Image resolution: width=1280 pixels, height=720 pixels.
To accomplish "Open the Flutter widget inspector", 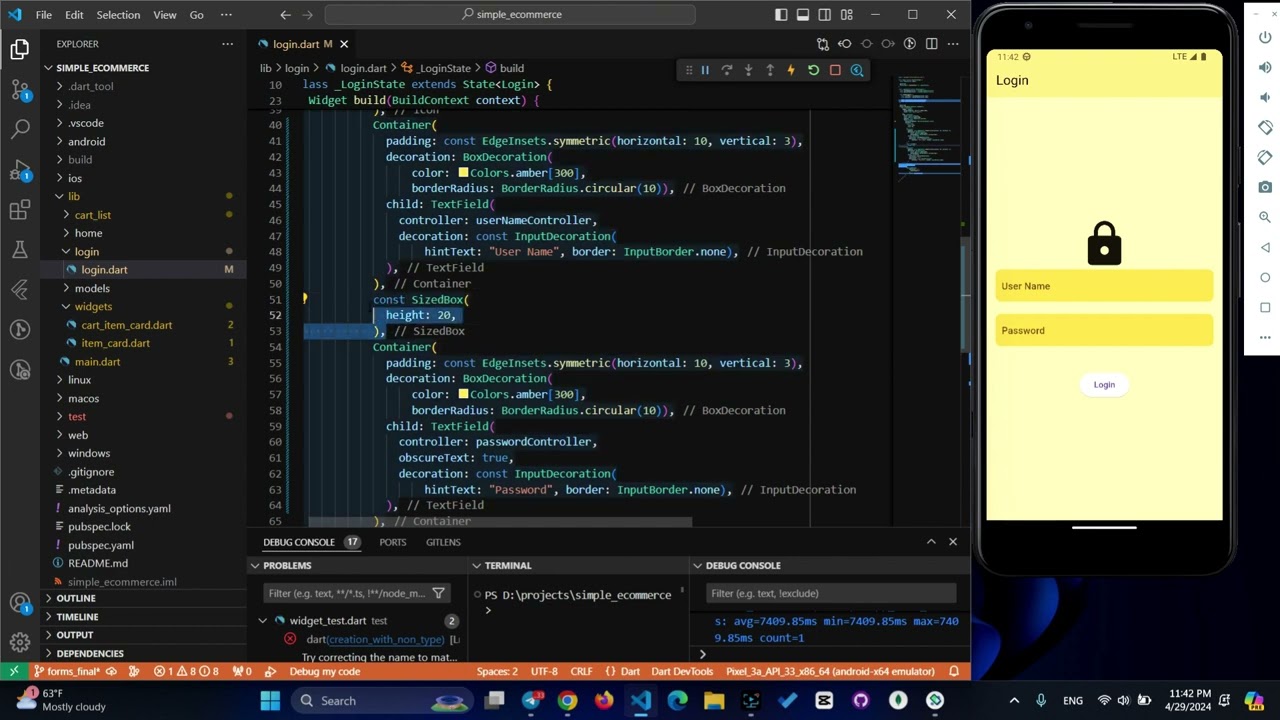I will [x=857, y=70].
